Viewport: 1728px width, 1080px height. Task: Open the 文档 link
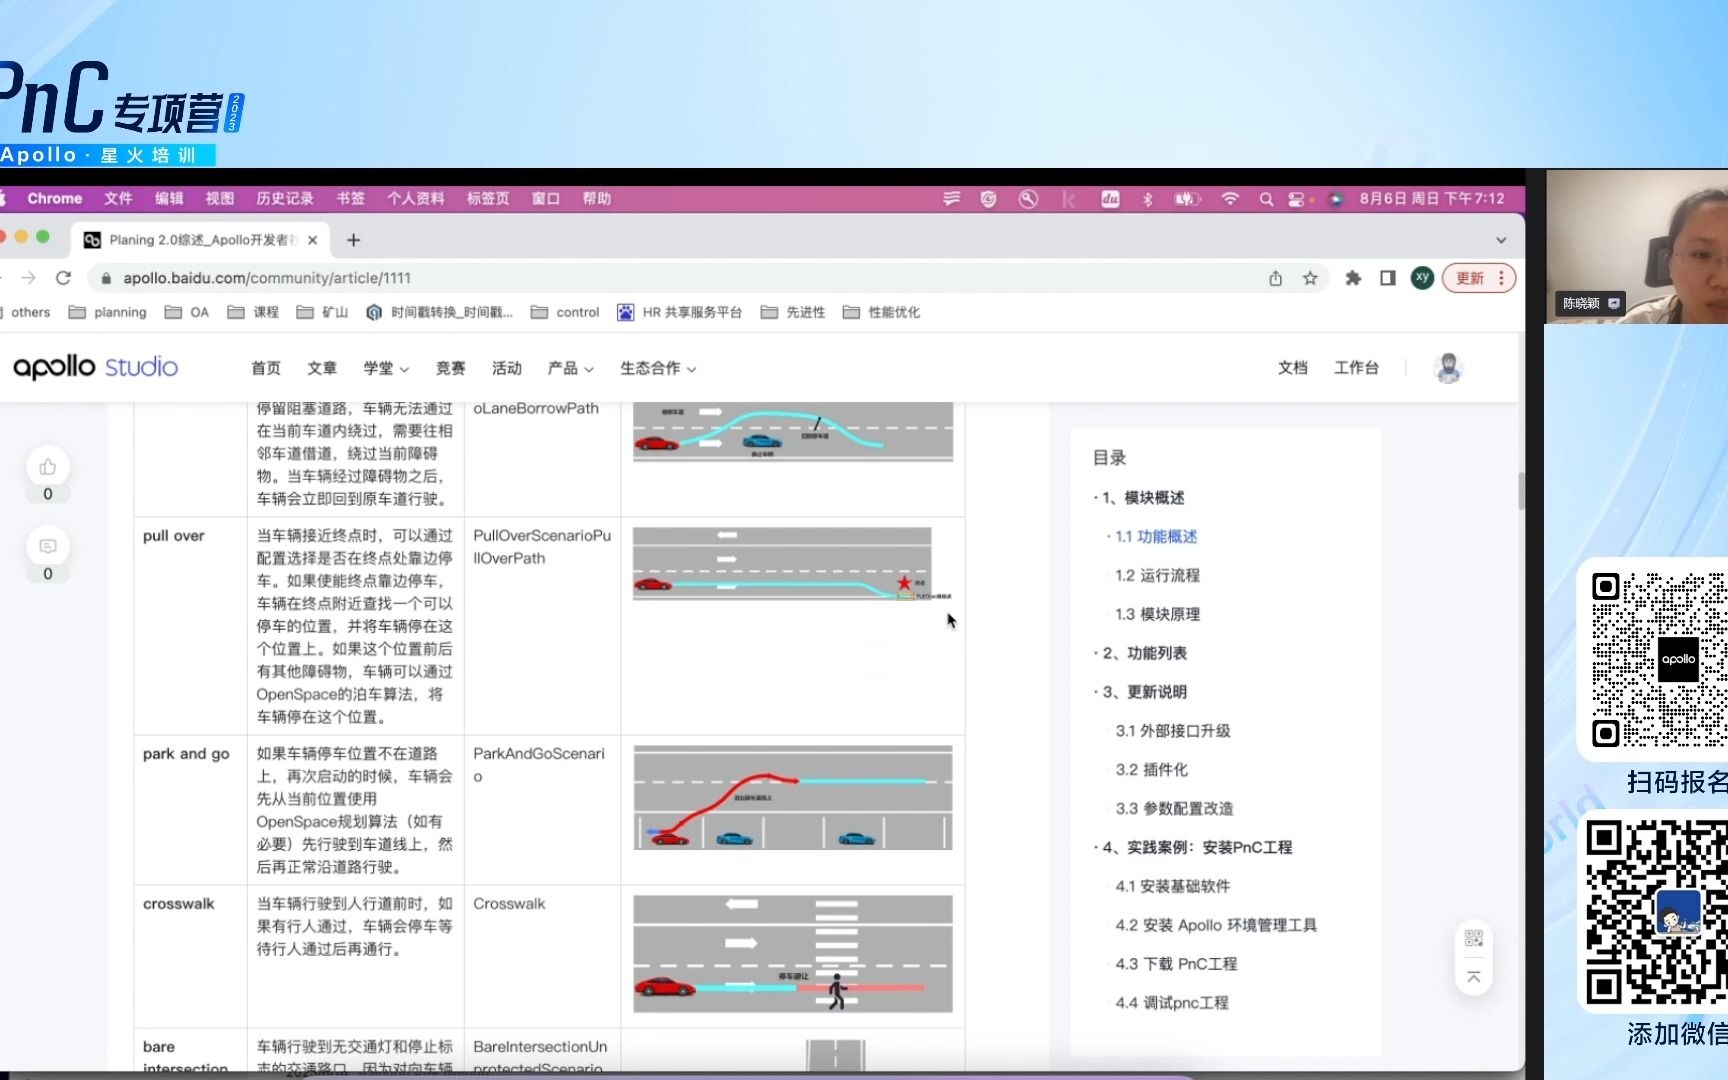pyautogui.click(x=1293, y=368)
